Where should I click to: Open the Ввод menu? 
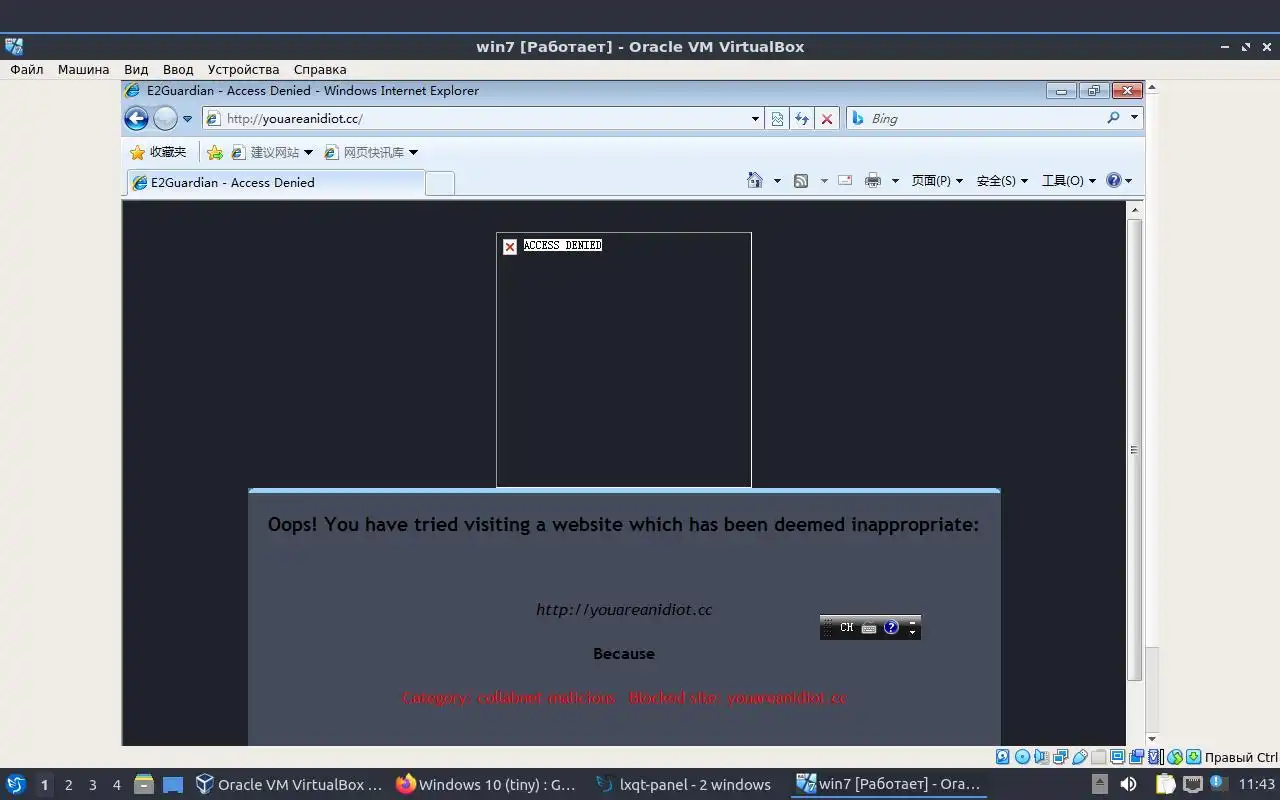[x=178, y=69]
